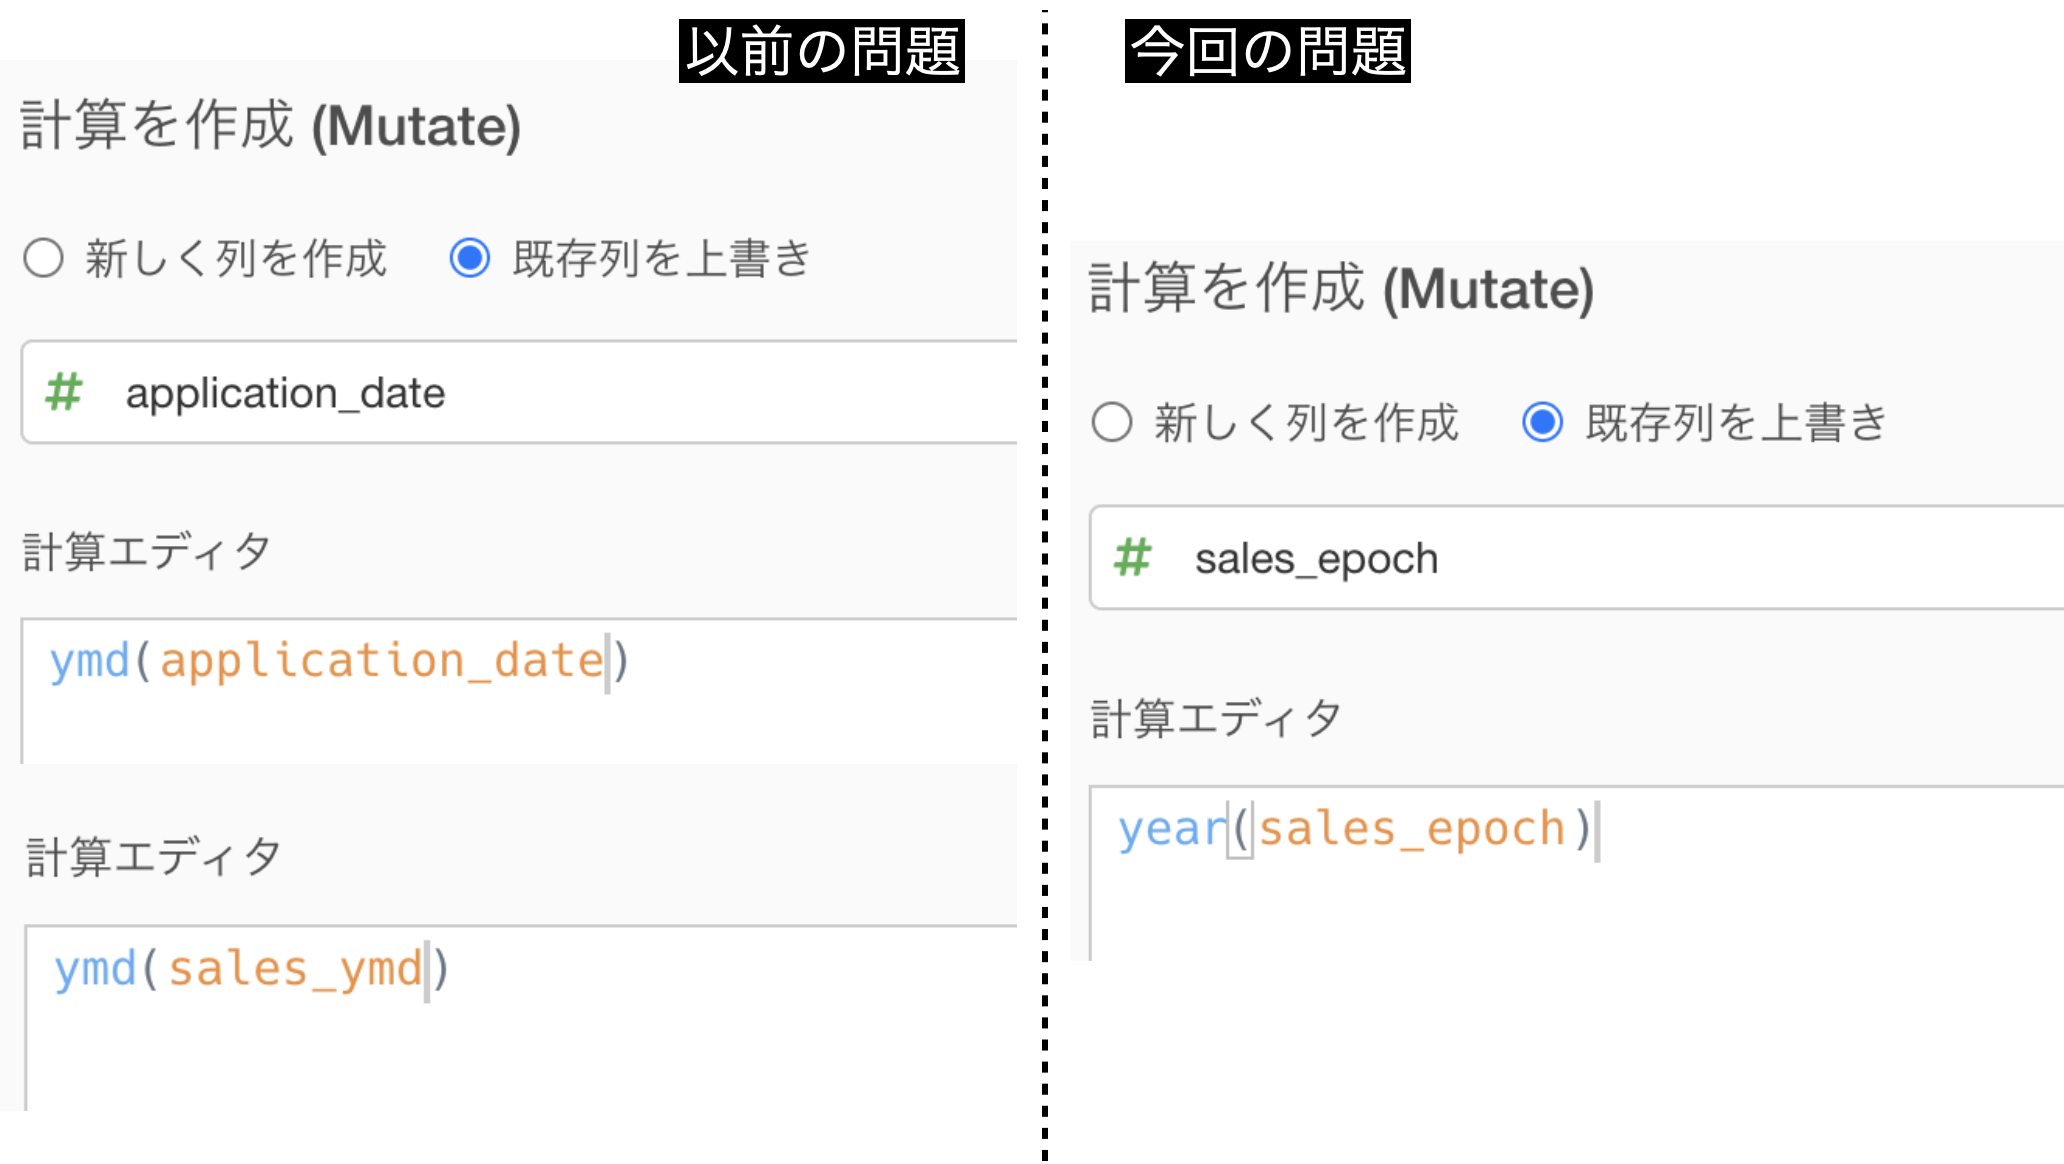Click green hash icon beside application_date
The height and width of the screenshot is (1164, 2064).
(x=64, y=392)
